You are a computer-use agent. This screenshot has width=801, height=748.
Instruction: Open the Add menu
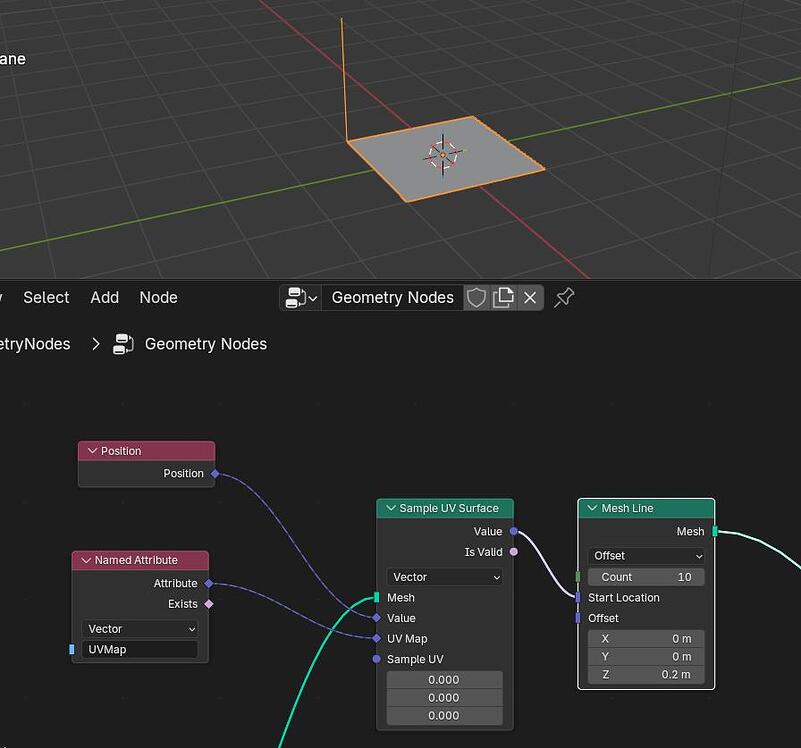(x=105, y=297)
